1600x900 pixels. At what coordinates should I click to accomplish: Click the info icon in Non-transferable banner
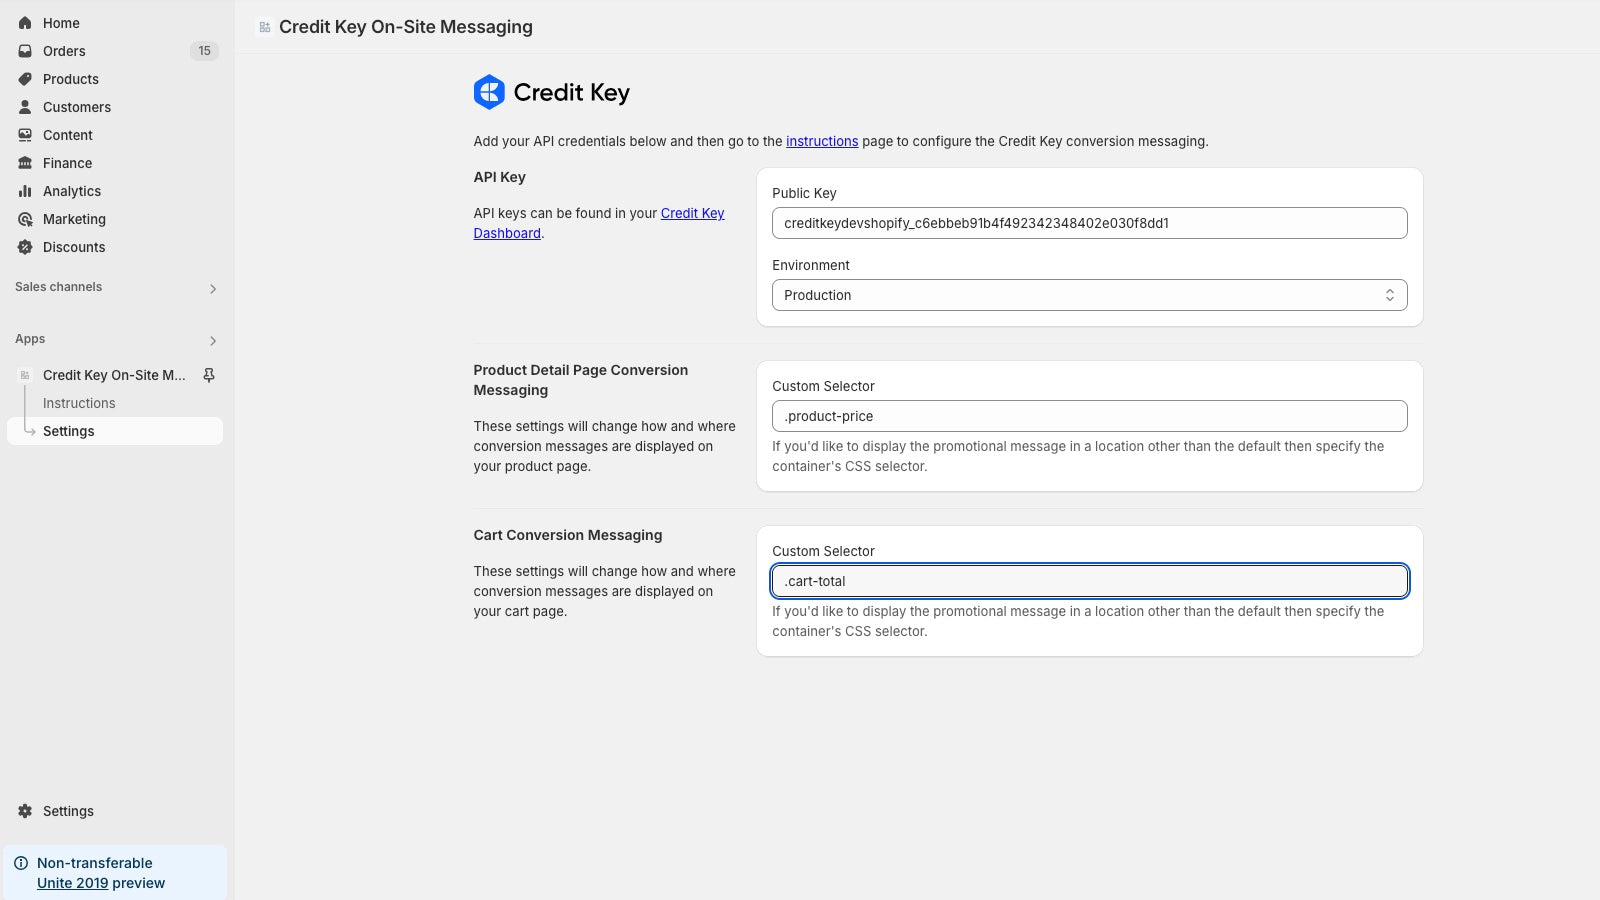pyautogui.click(x=21, y=863)
